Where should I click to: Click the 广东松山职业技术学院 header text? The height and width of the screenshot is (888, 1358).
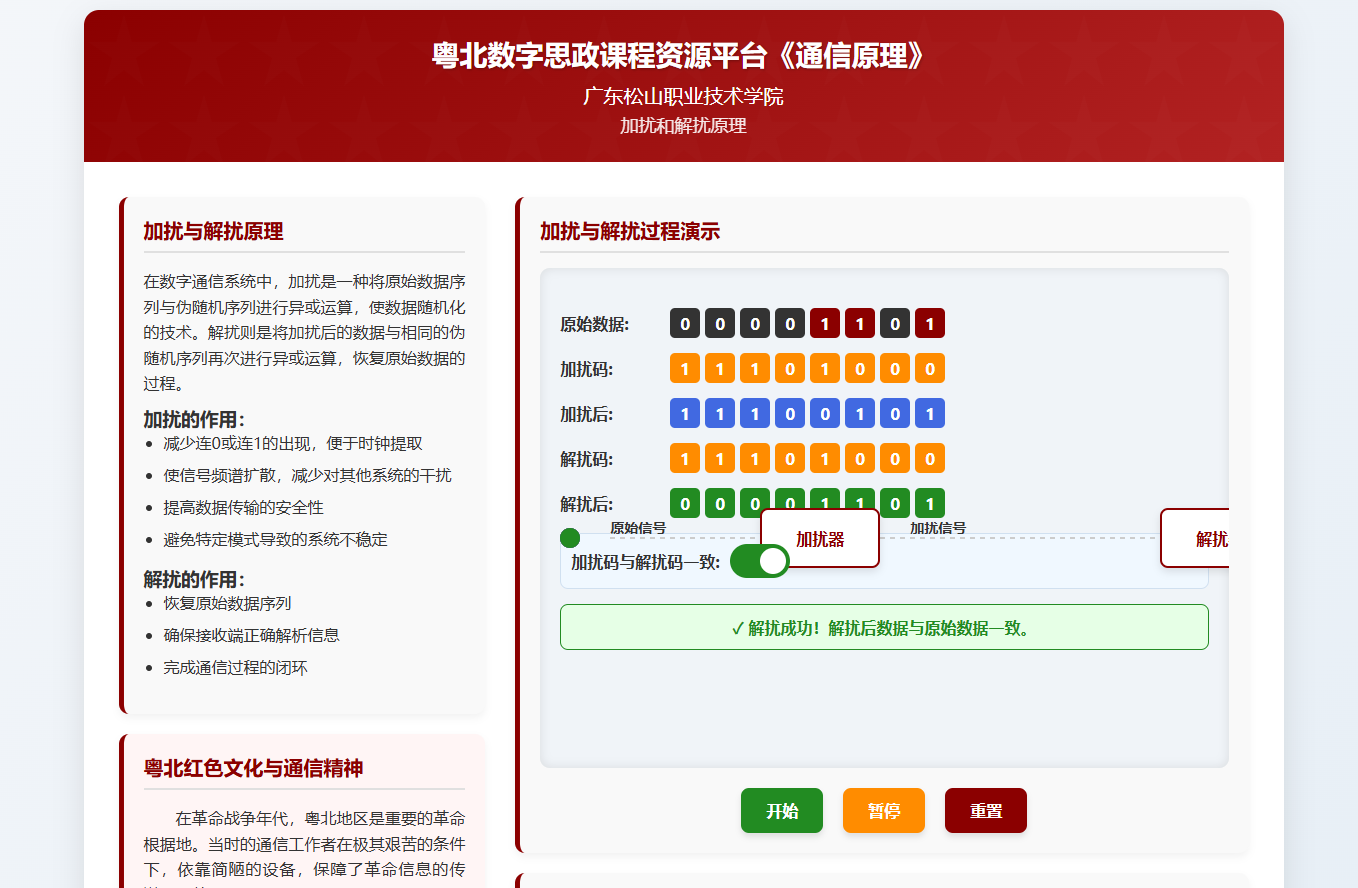pyautogui.click(x=683, y=97)
